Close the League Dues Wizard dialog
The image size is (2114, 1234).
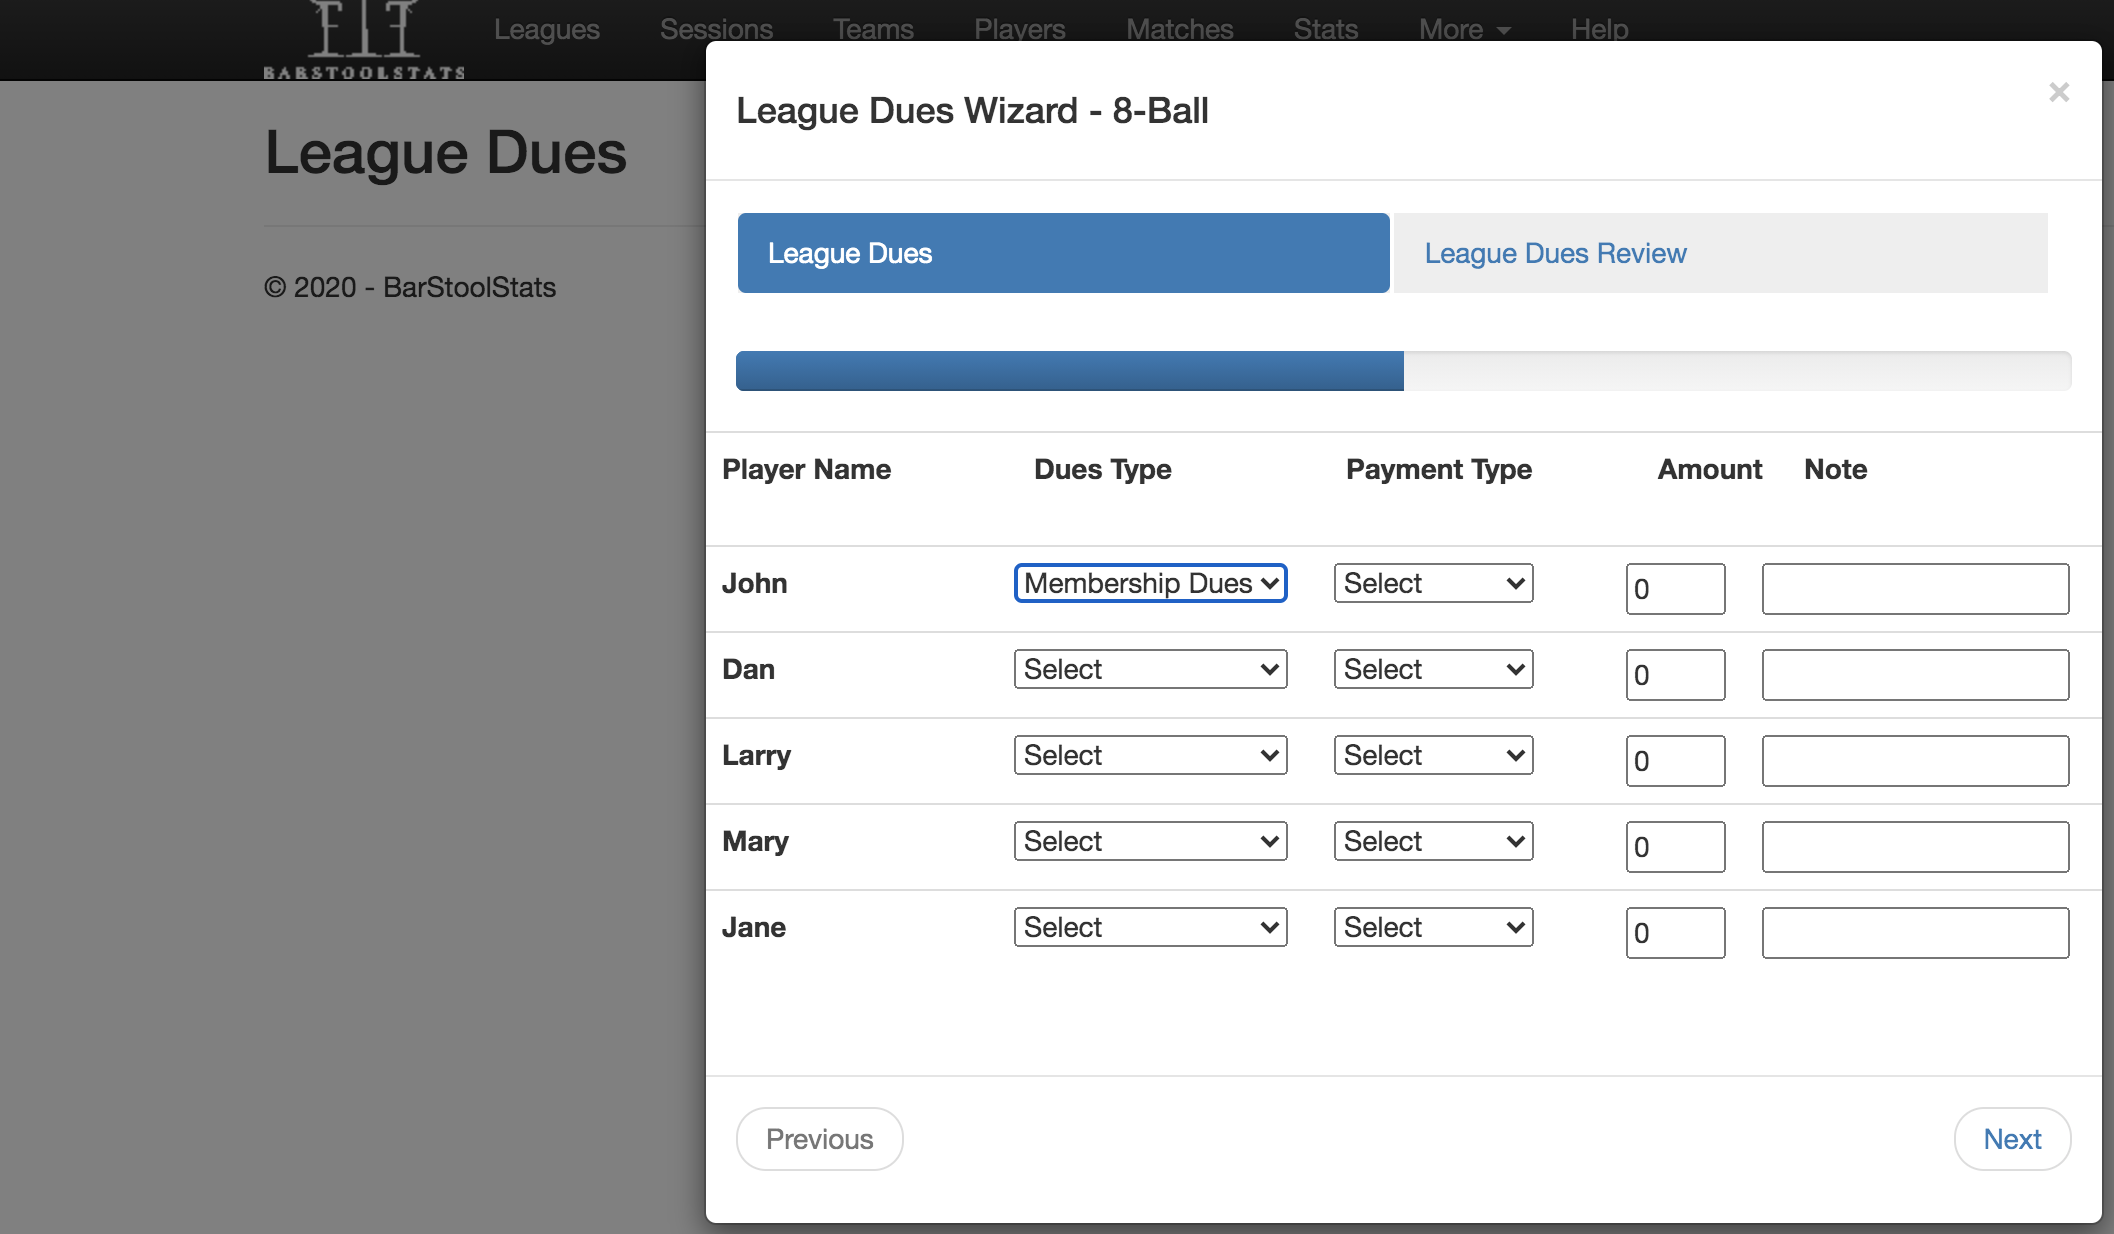[x=2058, y=93]
